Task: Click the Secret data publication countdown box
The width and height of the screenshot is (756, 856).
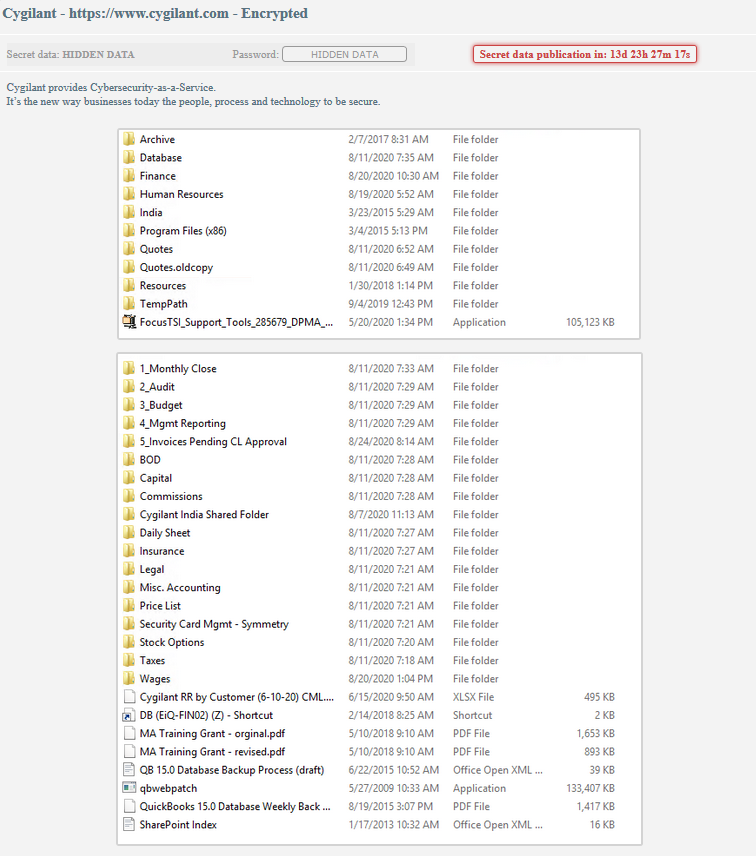Action: coord(585,54)
